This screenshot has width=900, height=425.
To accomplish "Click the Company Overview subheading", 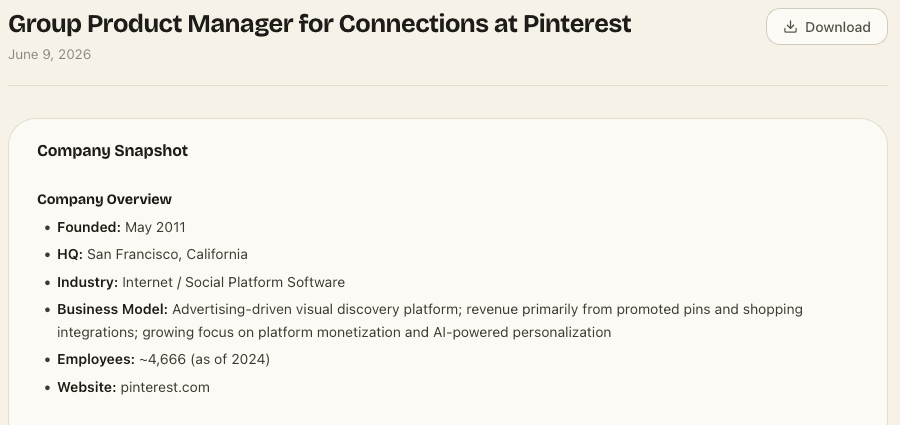I will tap(104, 199).
